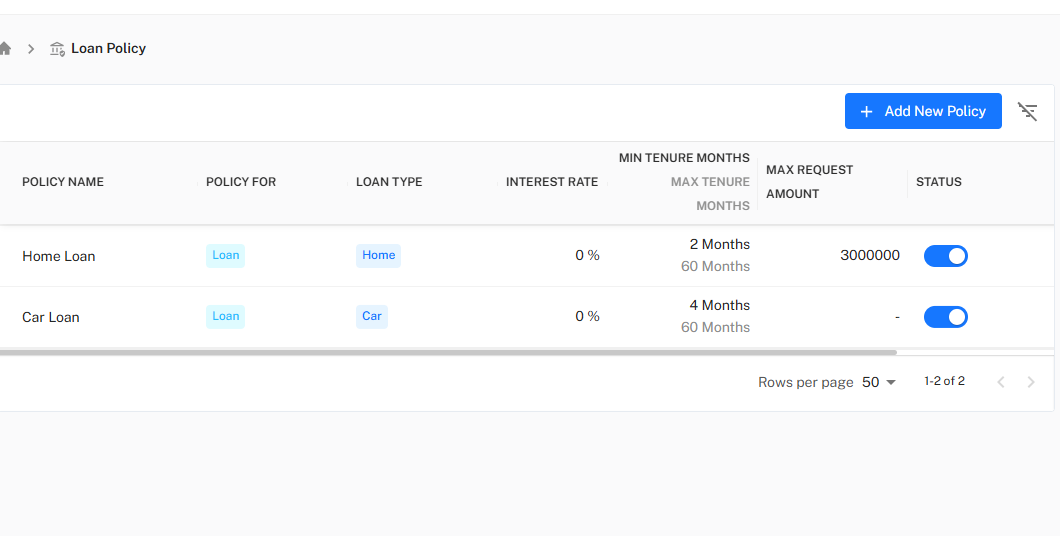Click the plus icon in Add New Policy
The height and width of the screenshot is (536, 1060).
click(x=866, y=111)
